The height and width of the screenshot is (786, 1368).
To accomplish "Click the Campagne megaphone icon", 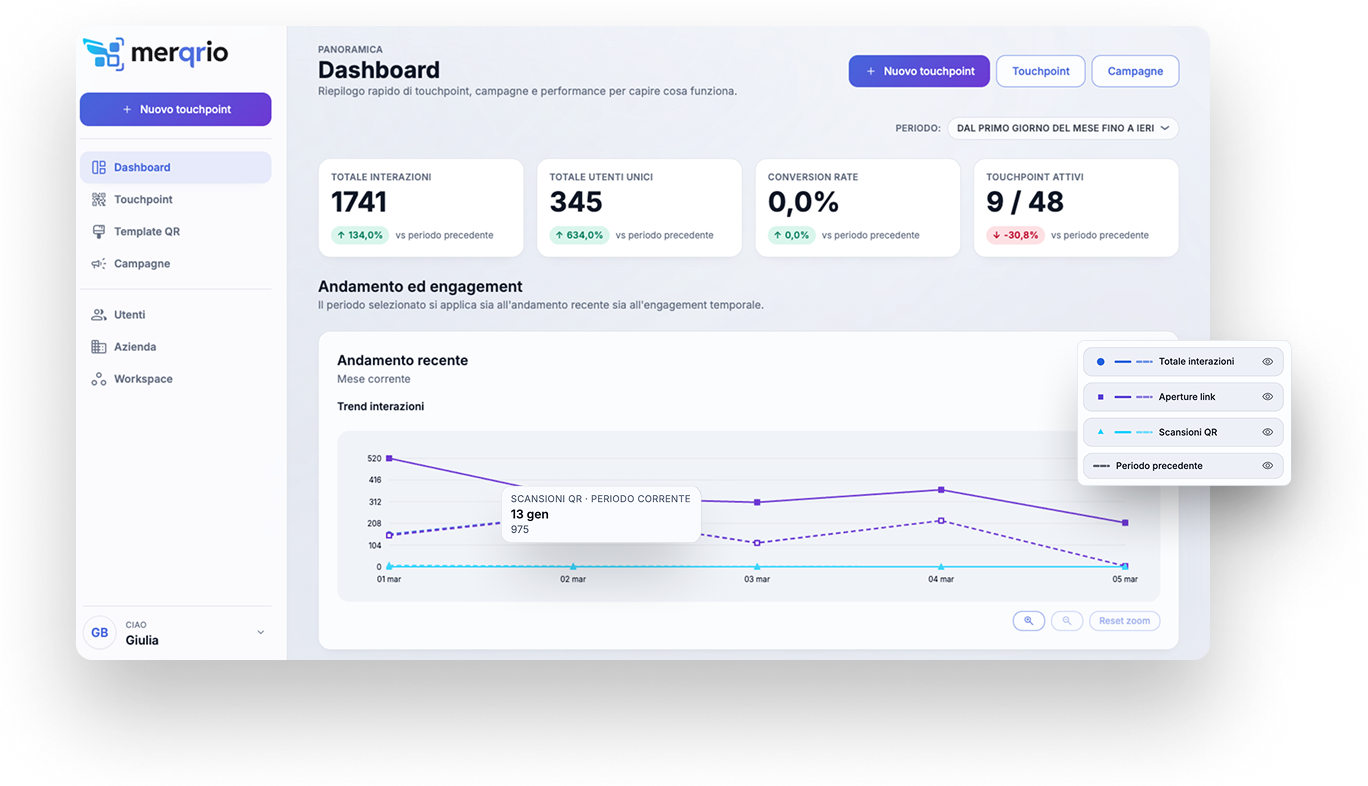I will [x=98, y=264].
